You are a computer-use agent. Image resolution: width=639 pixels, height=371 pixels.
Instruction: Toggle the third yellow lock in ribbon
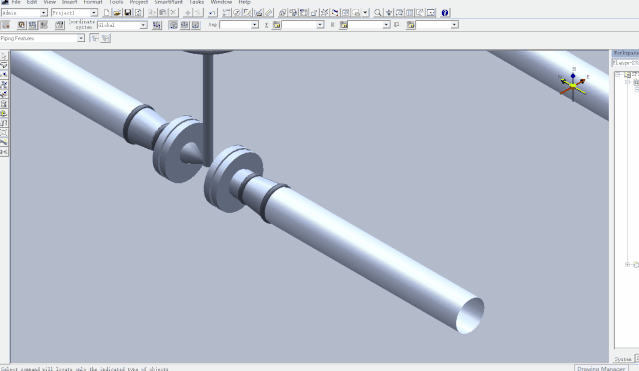(411, 25)
